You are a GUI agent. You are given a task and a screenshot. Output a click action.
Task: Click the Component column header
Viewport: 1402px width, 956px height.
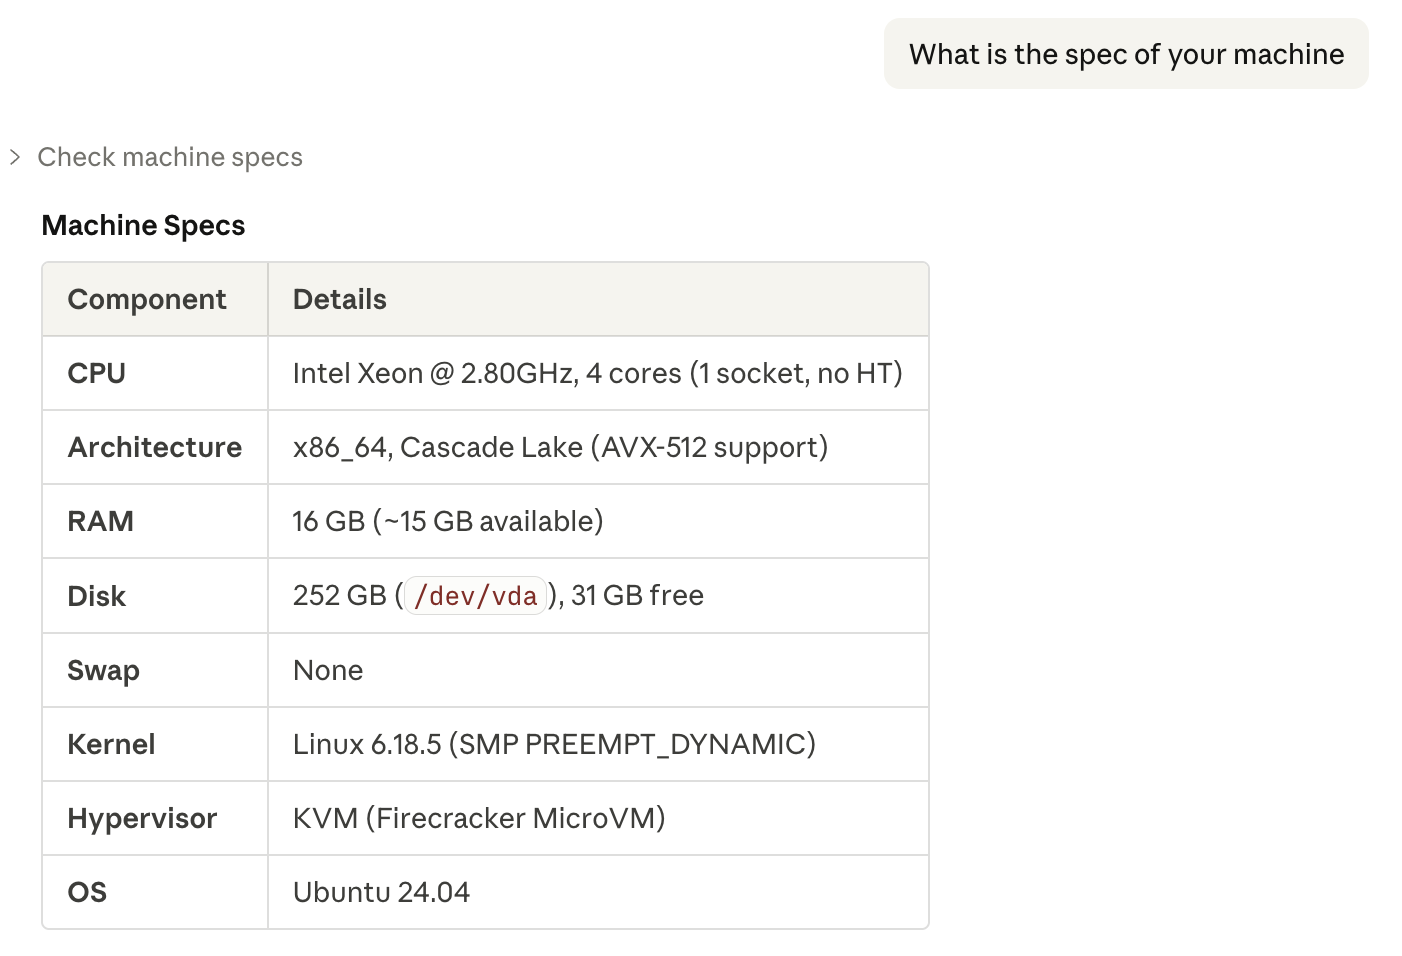click(x=147, y=300)
